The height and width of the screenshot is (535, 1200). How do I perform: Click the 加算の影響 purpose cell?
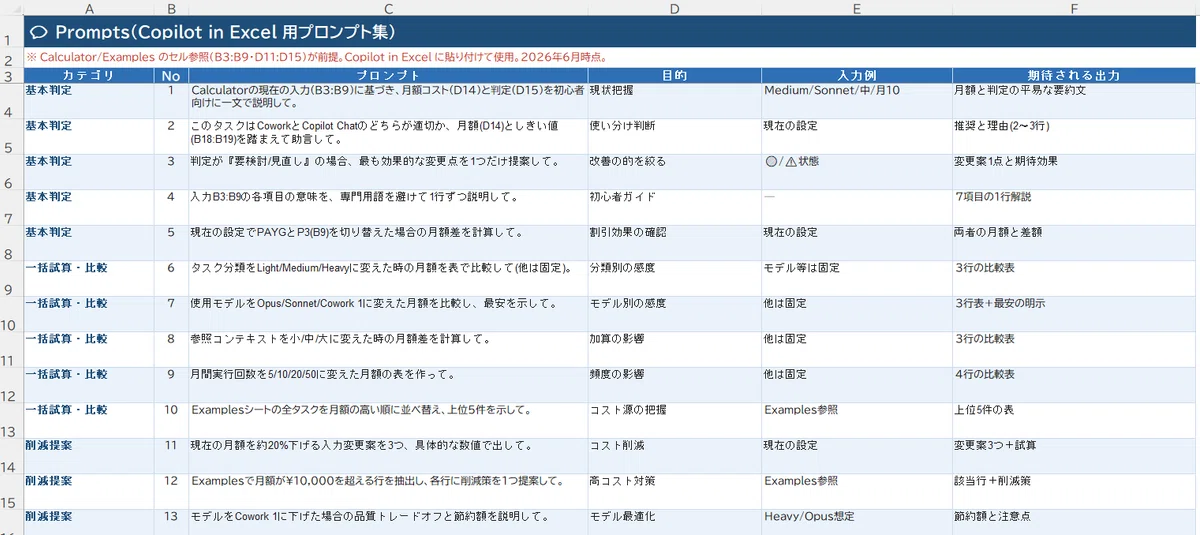click(x=674, y=350)
